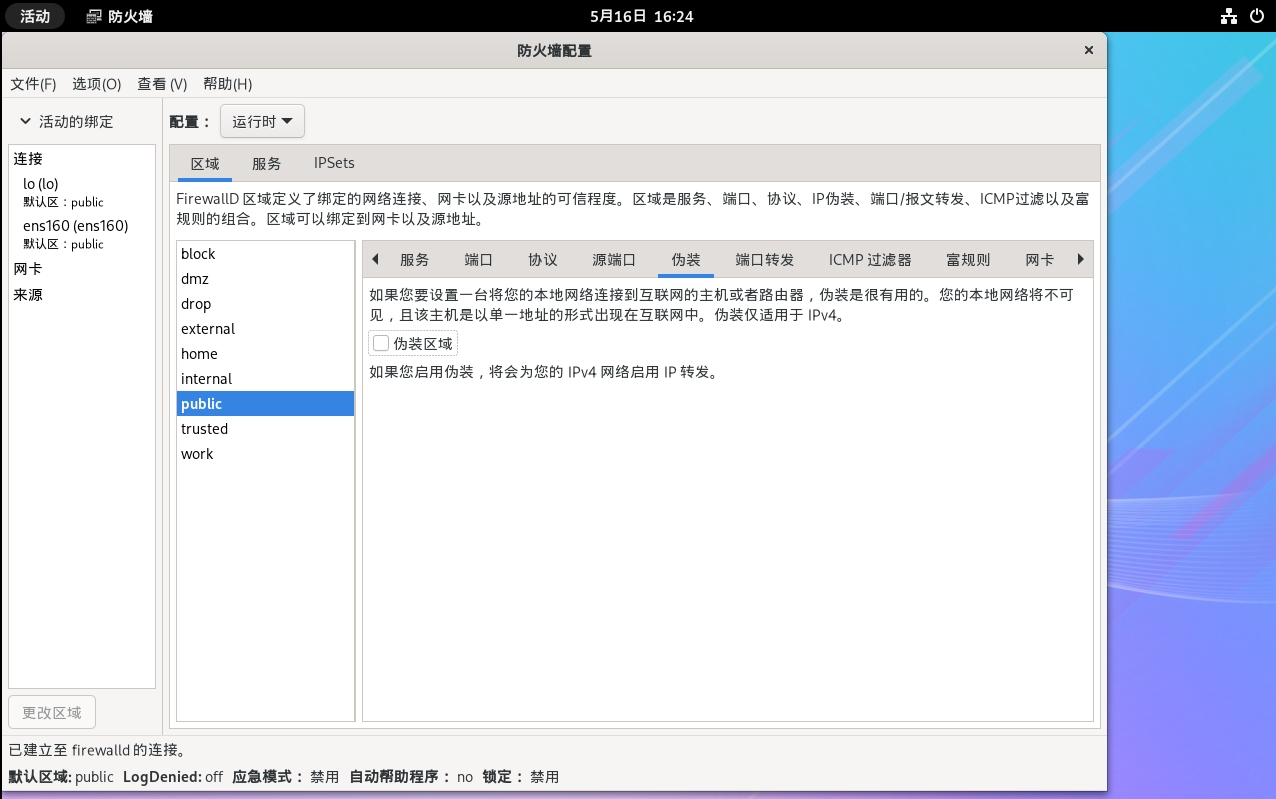This screenshot has height=799, width=1276.
Task: Open the 查看(V) menu
Action: tap(162, 84)
